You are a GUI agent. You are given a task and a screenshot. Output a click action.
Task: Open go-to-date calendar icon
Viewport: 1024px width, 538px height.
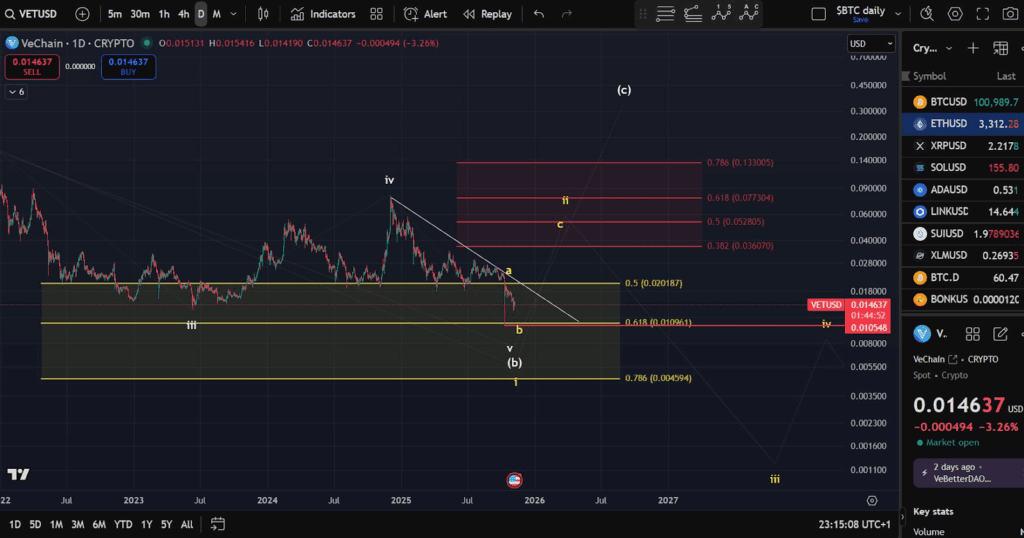217,524
